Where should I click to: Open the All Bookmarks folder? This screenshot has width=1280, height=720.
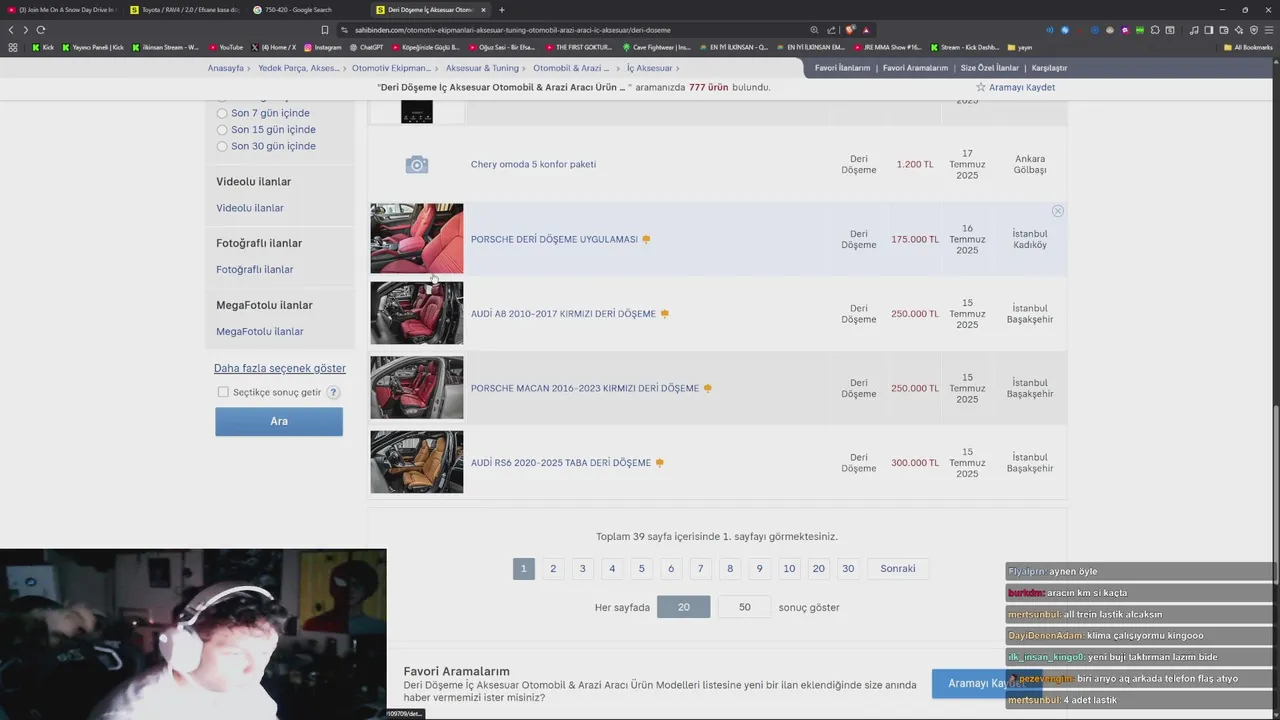tap(1248, 47)
